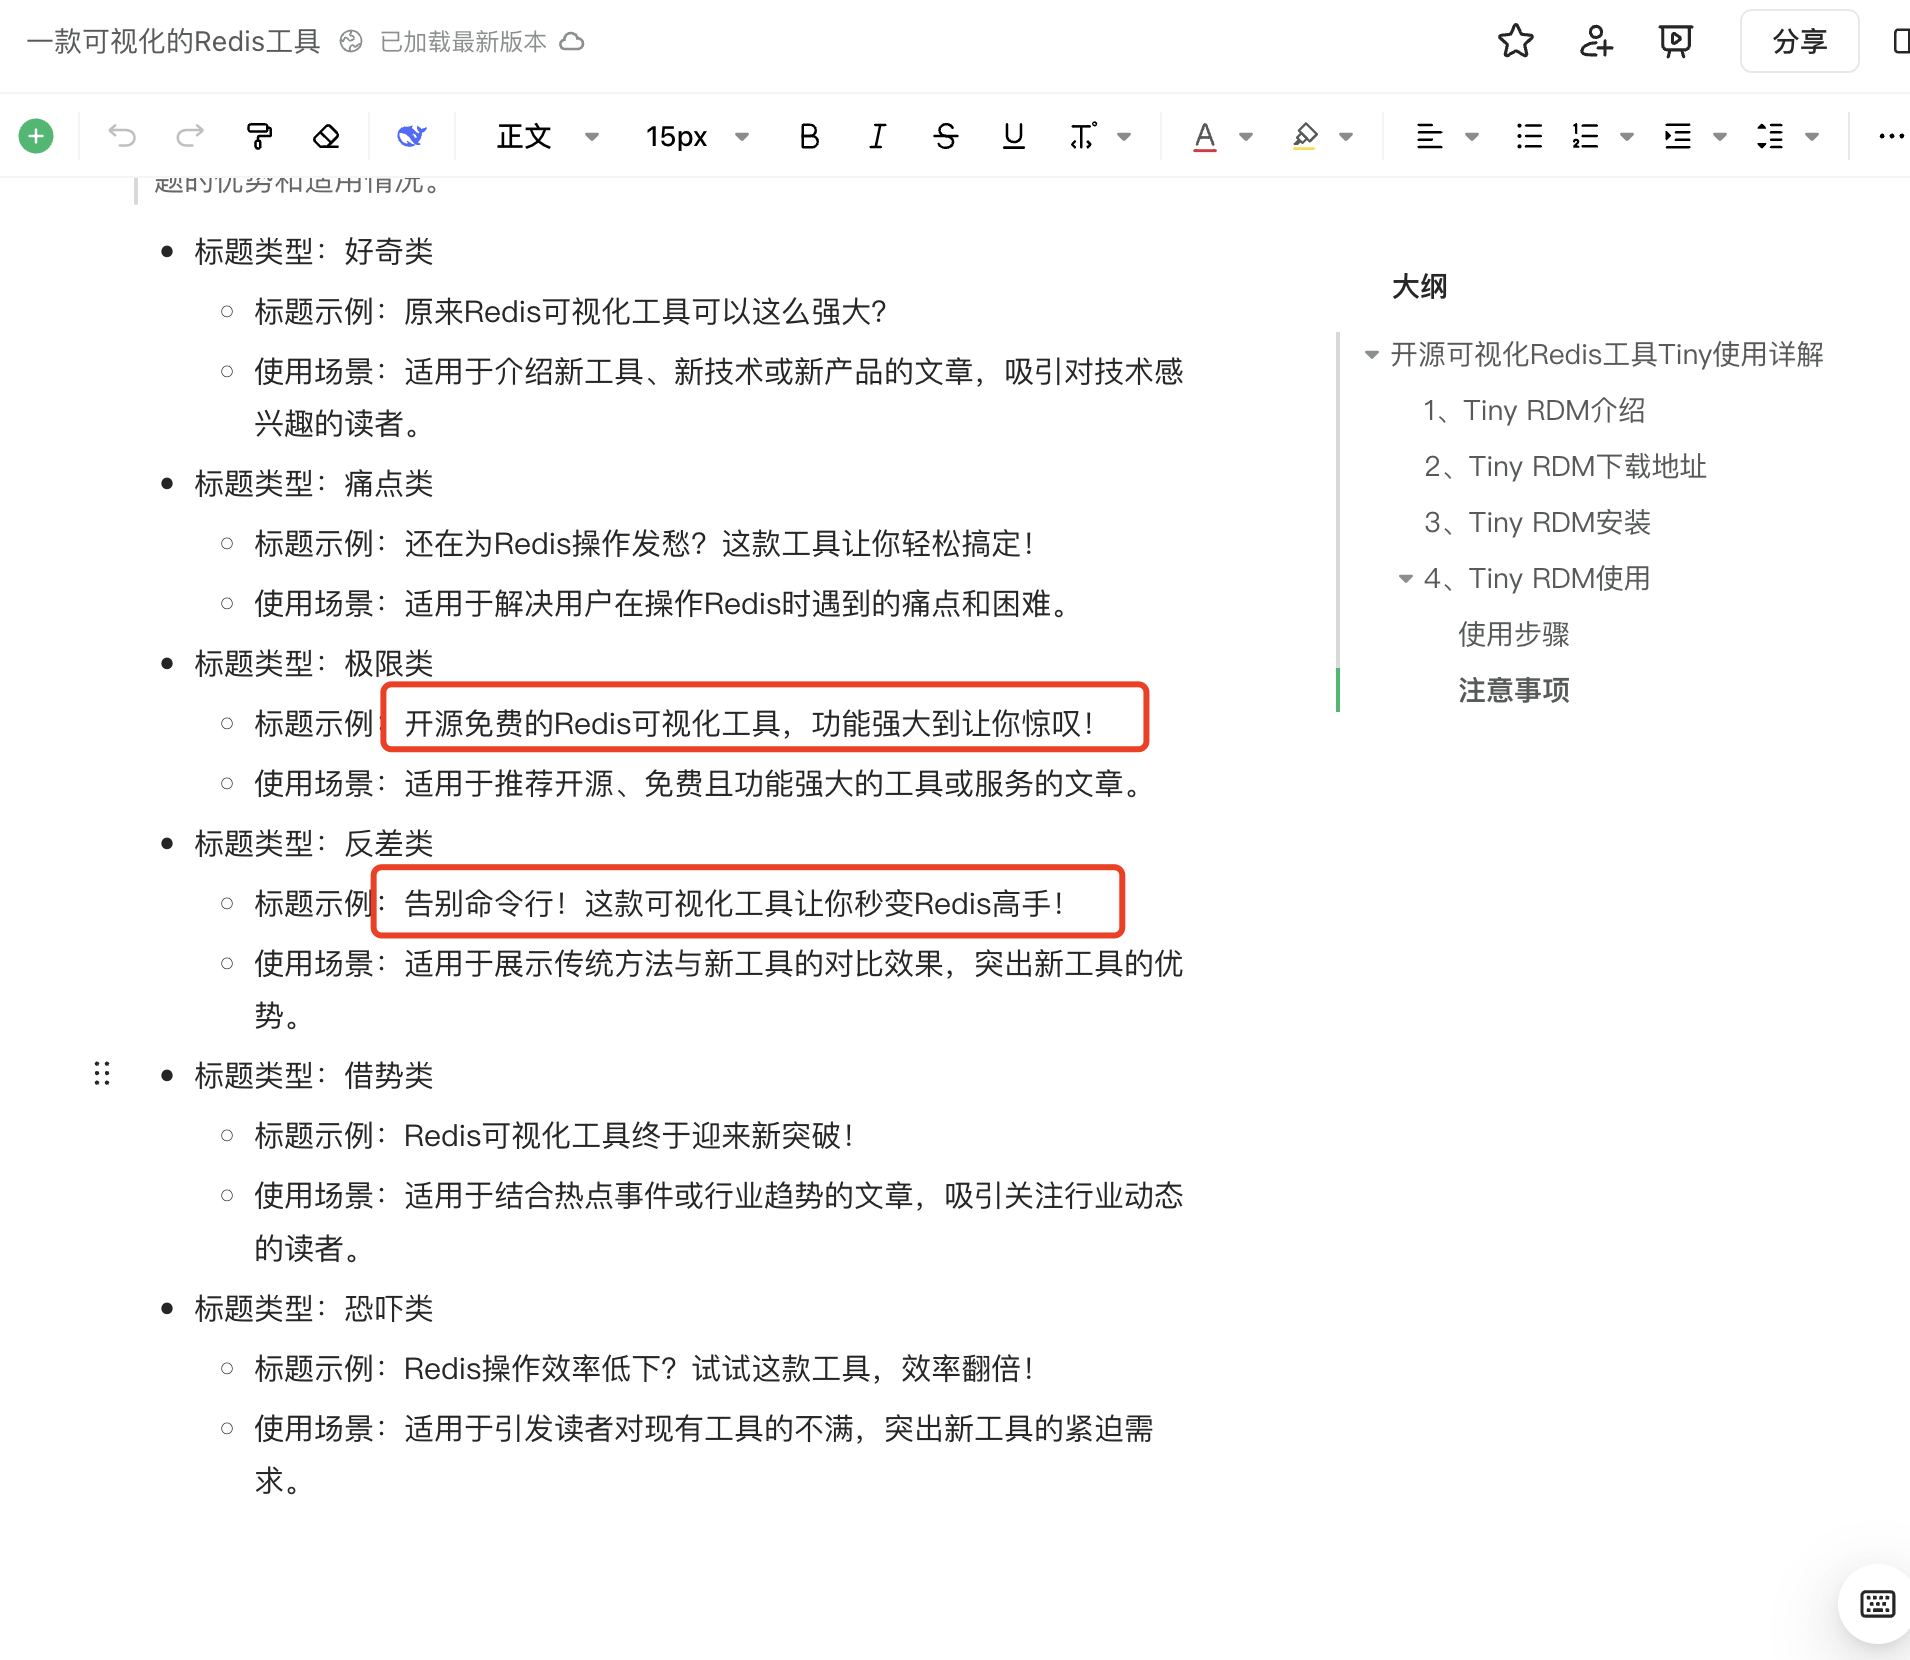This screenshot has width=1910, height=1660.
Task: Click the 已加载最新版本 status text
Action: 464,41
